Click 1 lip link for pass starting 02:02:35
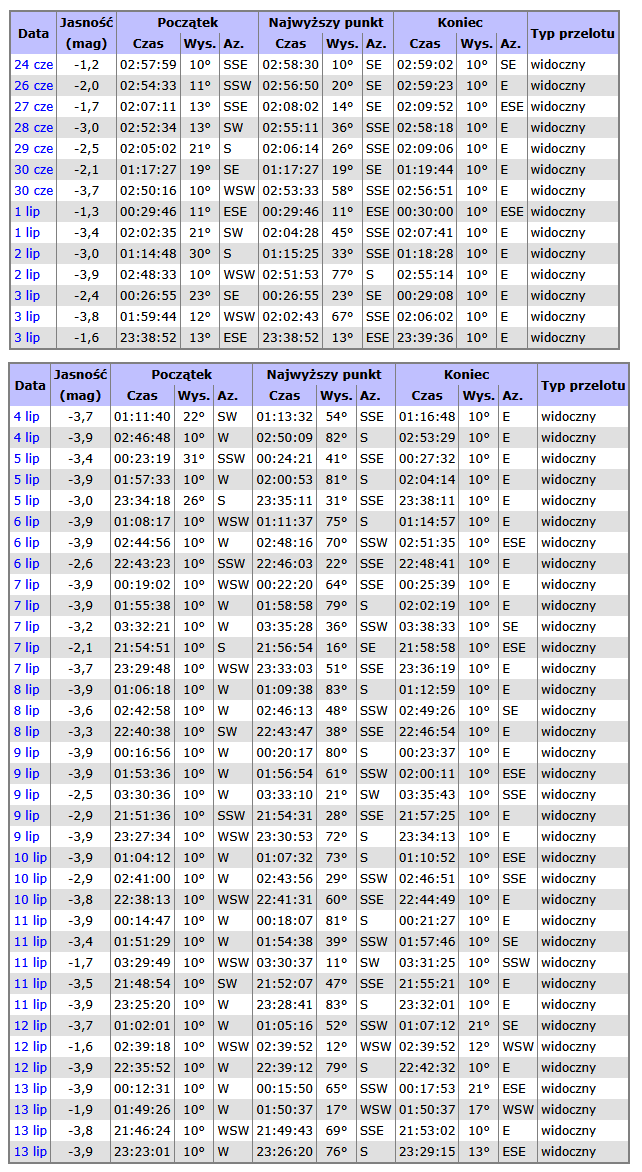This screenshot has height=1172, width=642. click(x=27, y=232)
